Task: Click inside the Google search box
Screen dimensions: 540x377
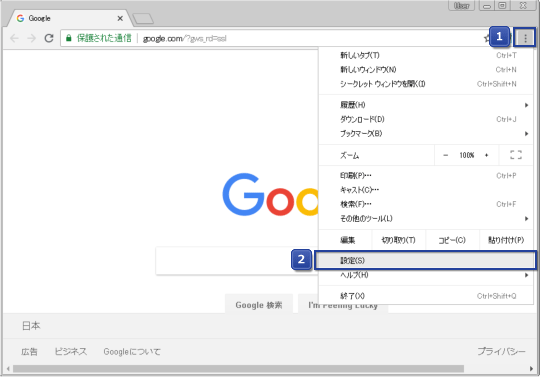Action: [237, 261]
